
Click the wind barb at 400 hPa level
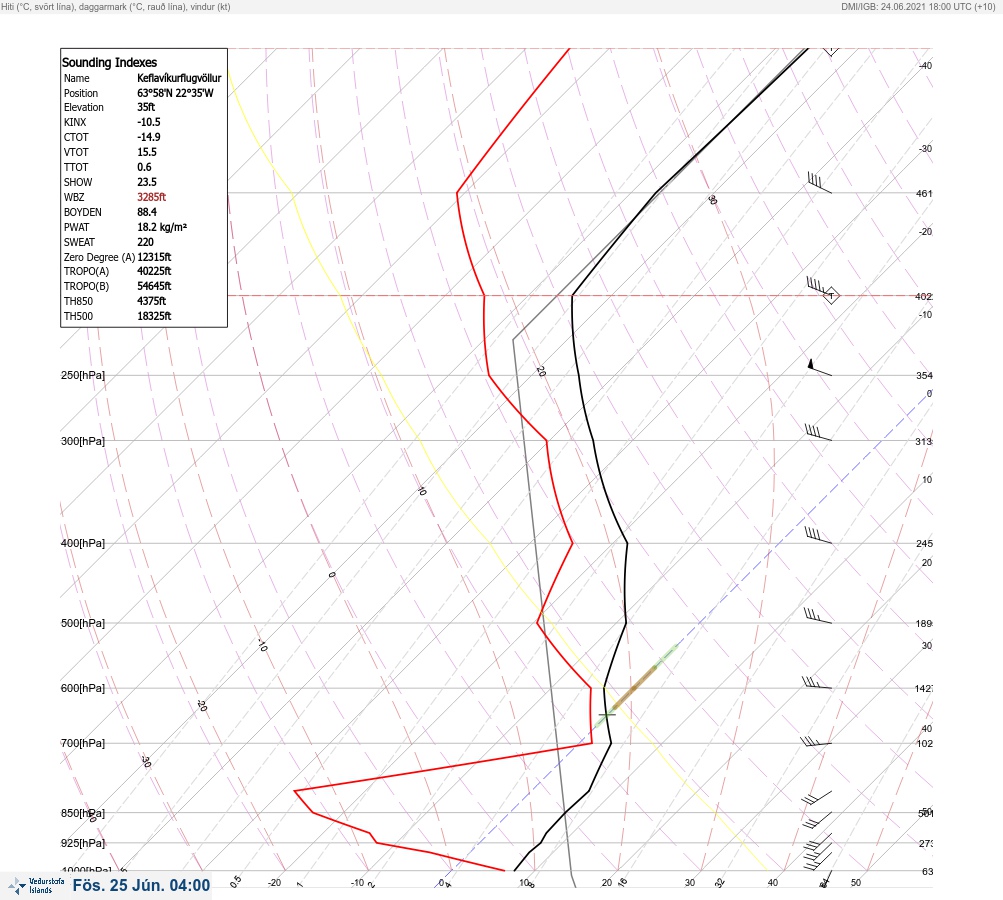pyautogui.click(x=818, y=536)
